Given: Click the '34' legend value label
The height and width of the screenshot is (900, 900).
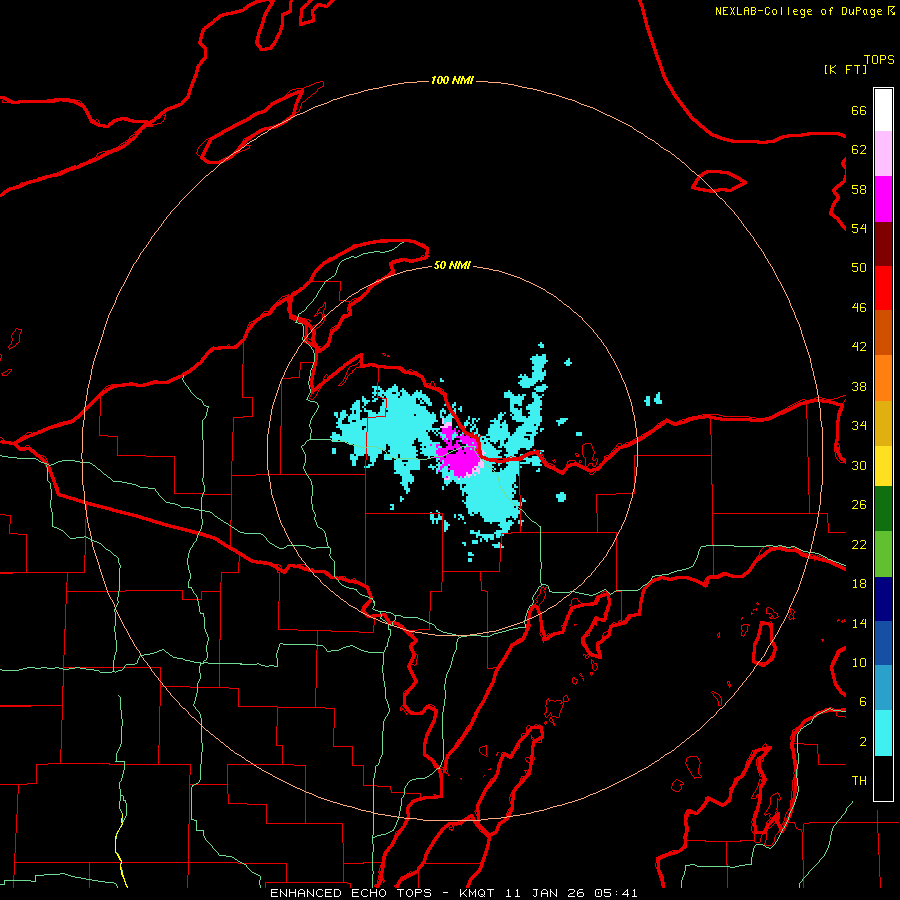Looking at the screenshot, I should (859, 425).
